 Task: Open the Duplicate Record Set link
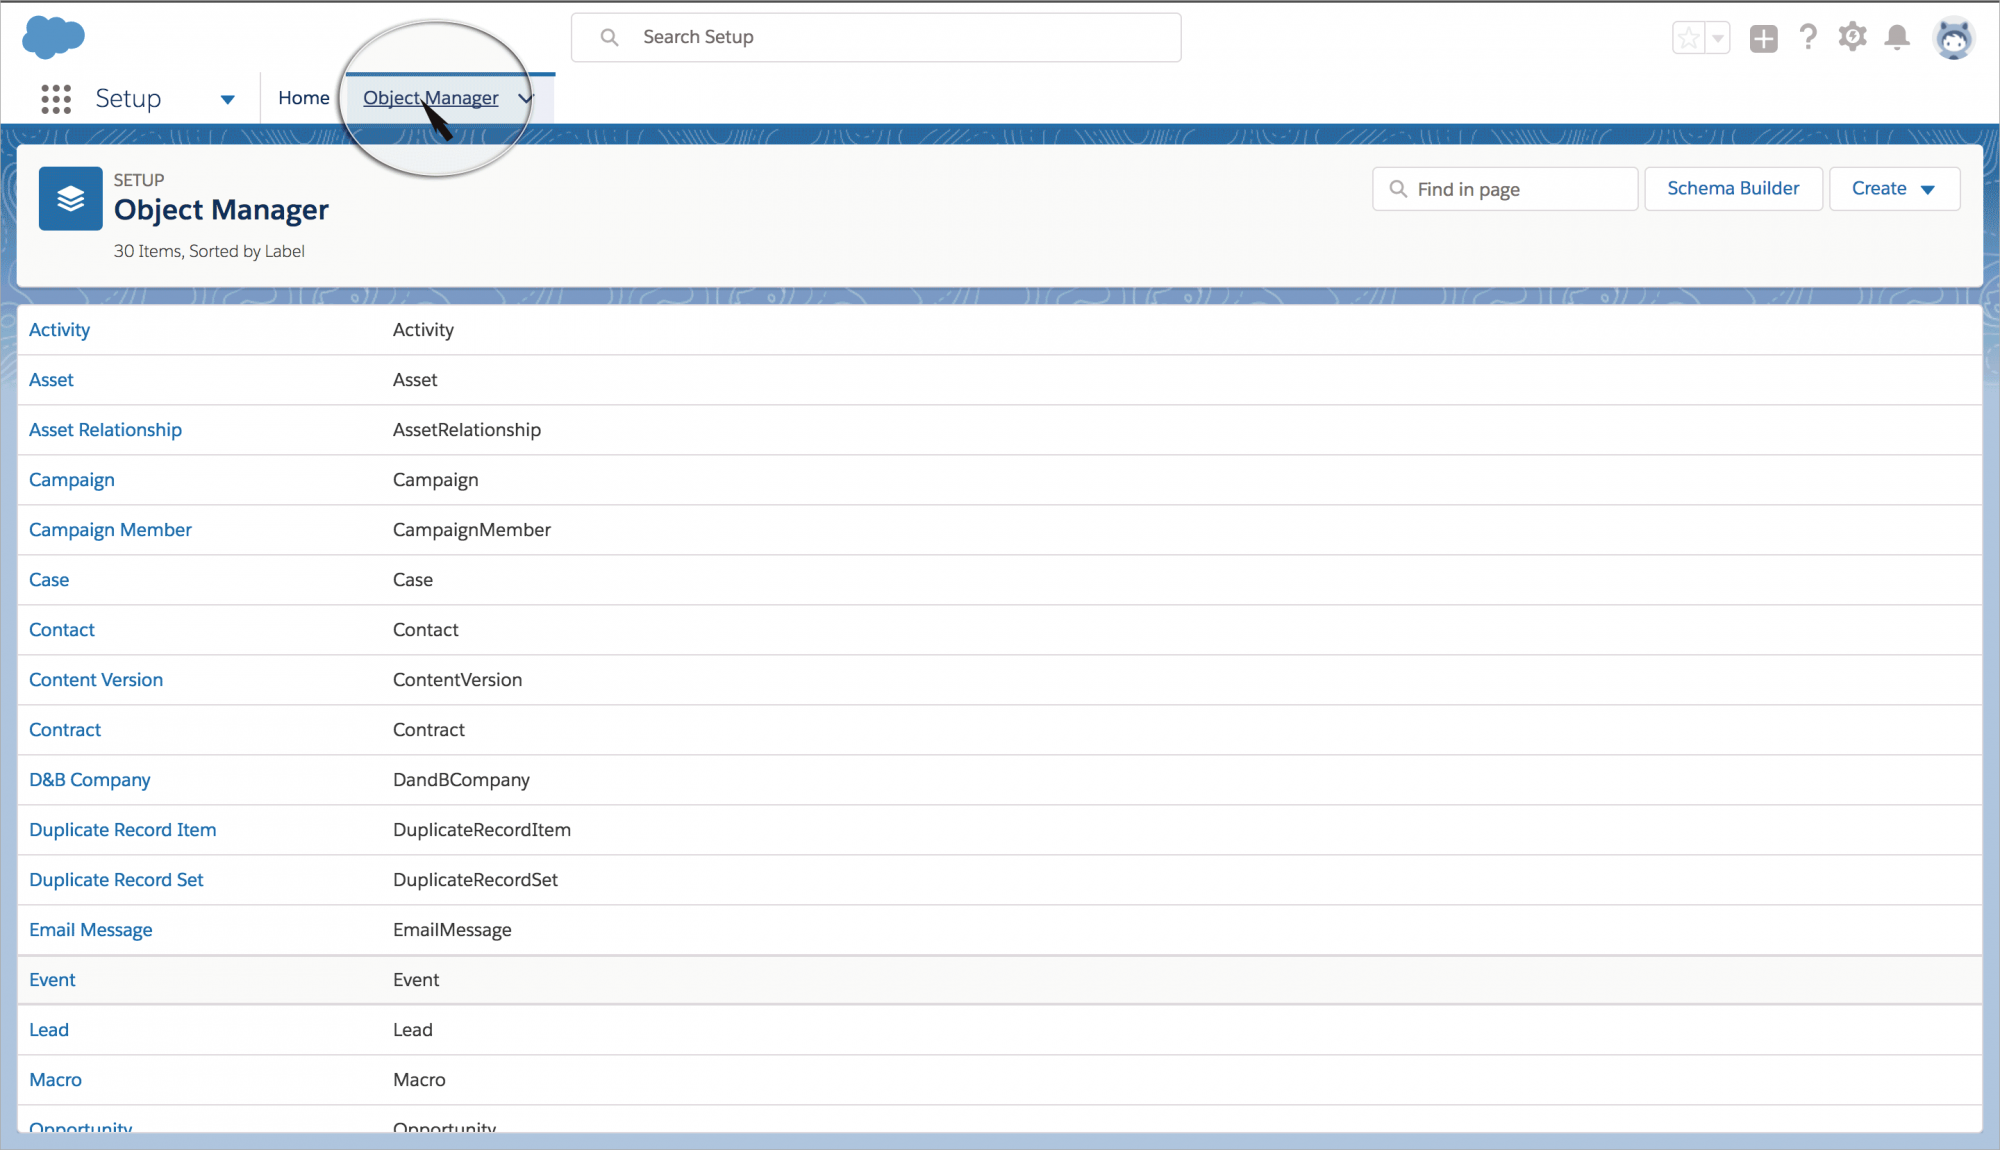[116, 880]
